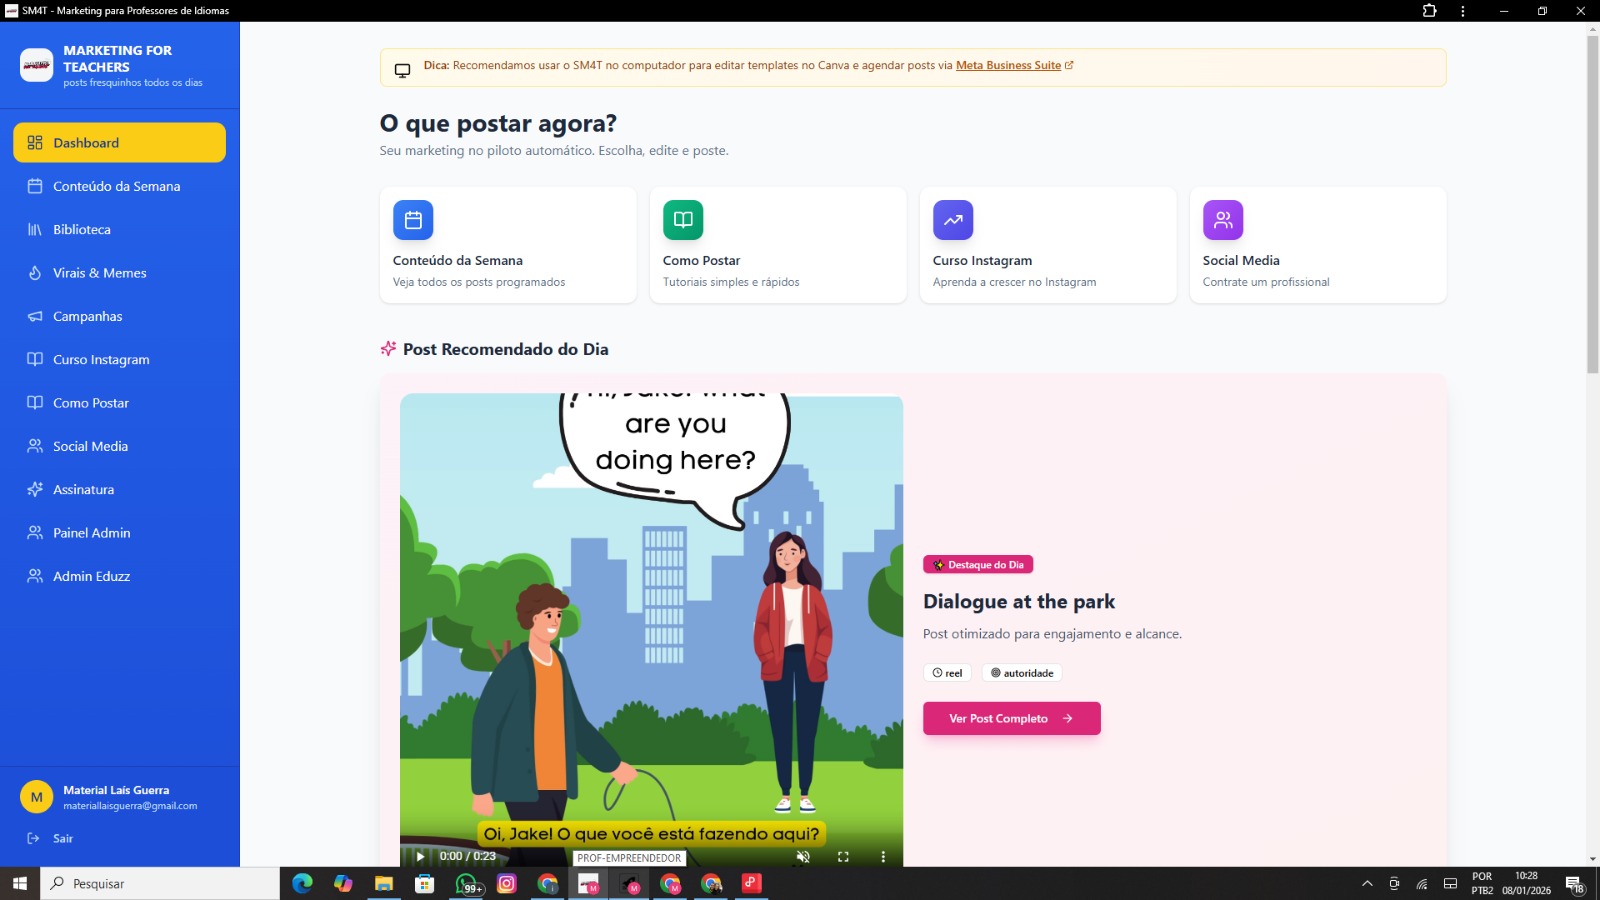Open browser three-dot menu in title bar
Screen dimensions: 1600x900
coord(1463,11)
